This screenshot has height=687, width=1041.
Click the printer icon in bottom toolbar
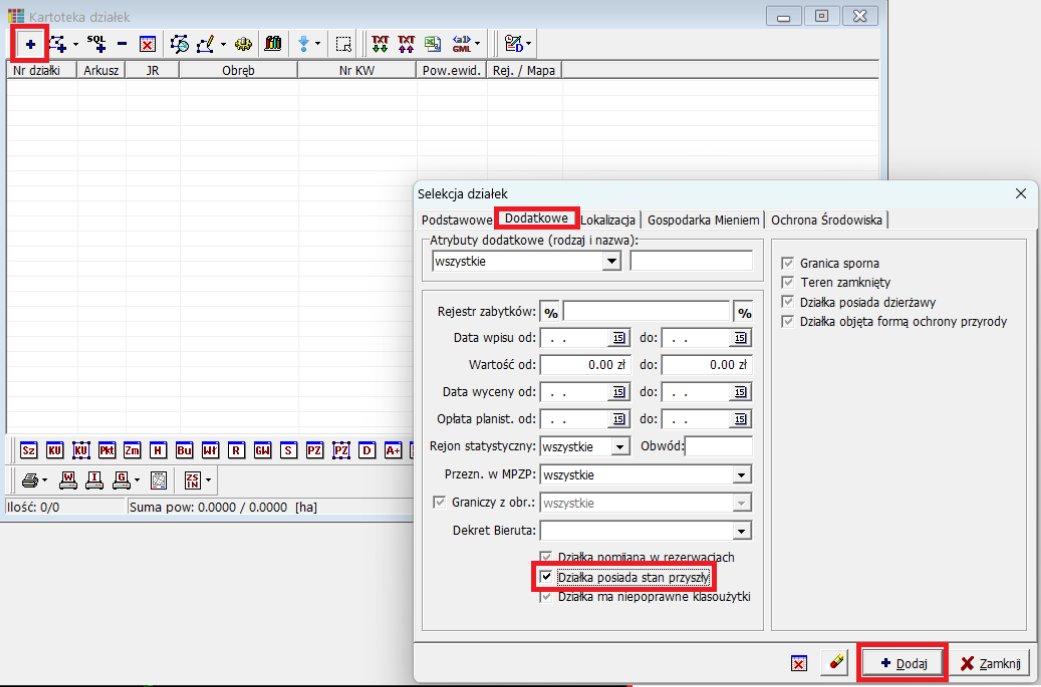(30, 481)
